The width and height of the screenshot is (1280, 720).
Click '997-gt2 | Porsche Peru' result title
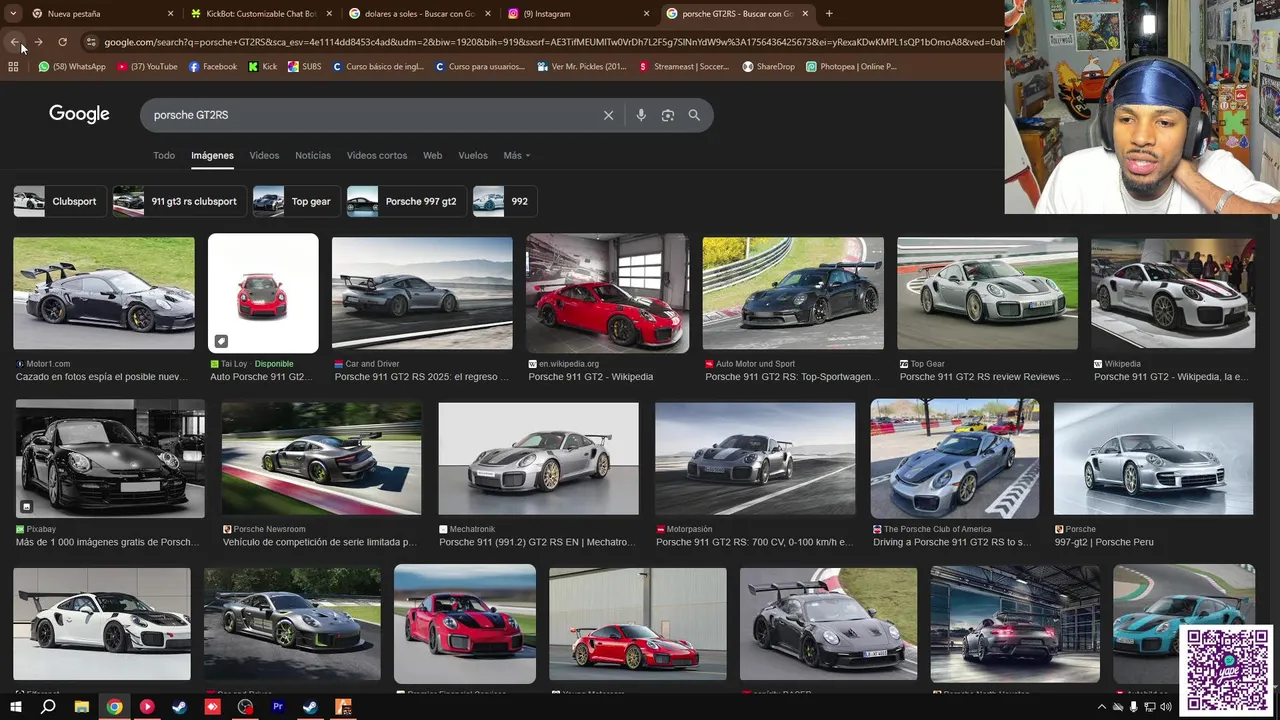(1104, 542)
